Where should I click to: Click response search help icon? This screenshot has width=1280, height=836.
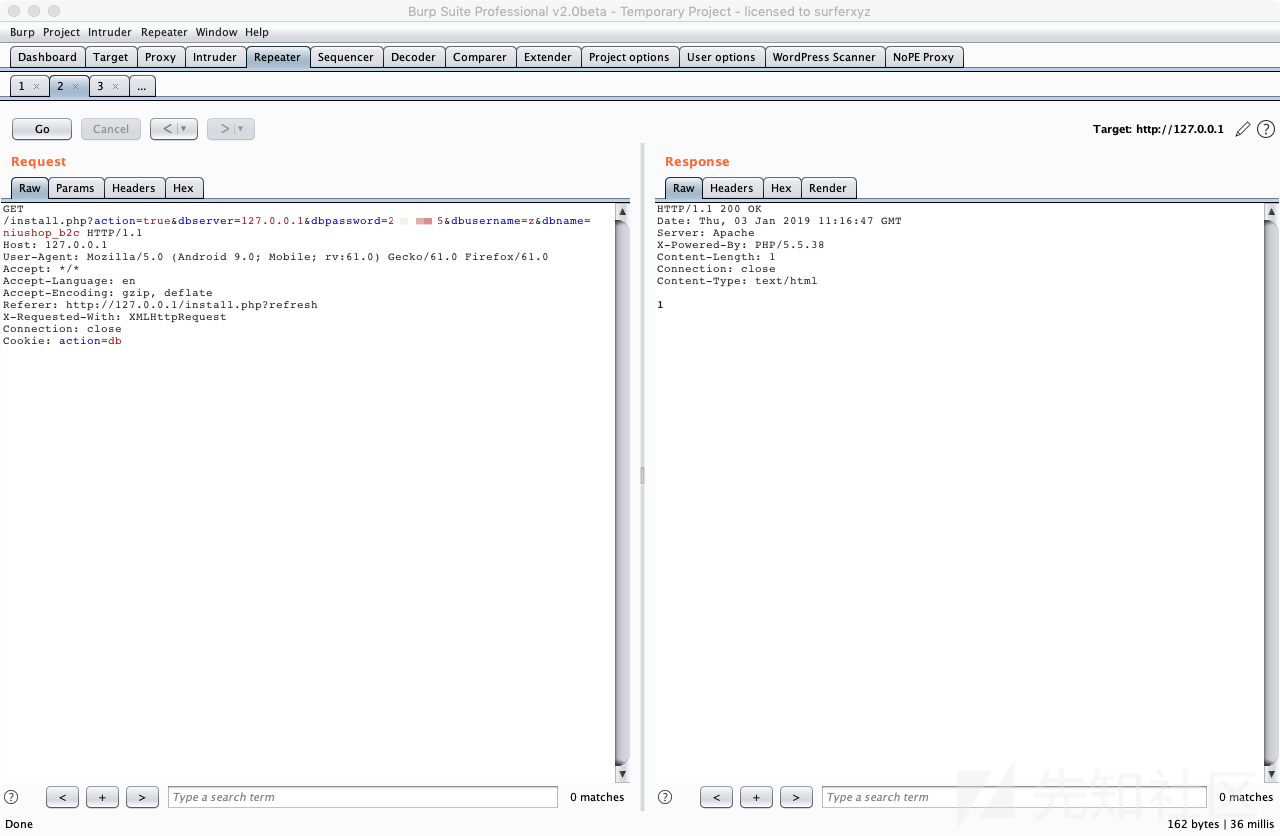(x=665, y=797)
